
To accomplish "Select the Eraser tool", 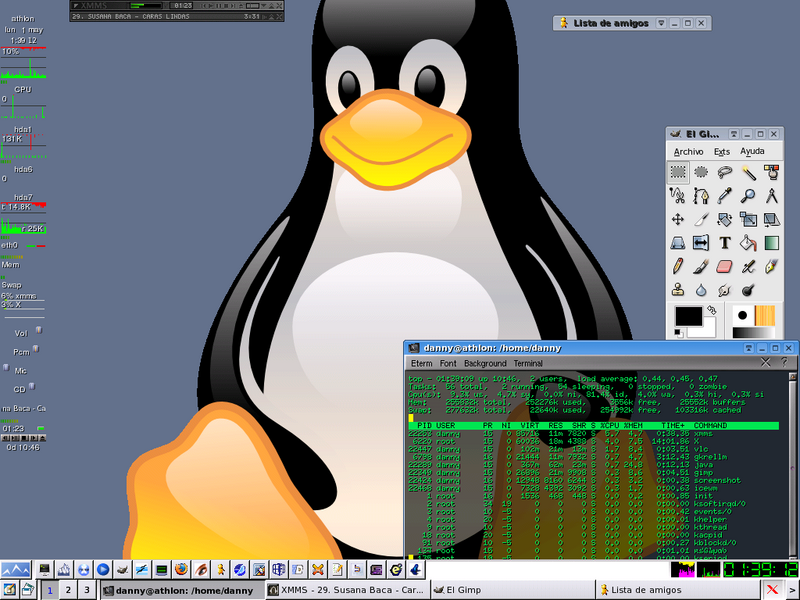I will click(x=722, y=267).
